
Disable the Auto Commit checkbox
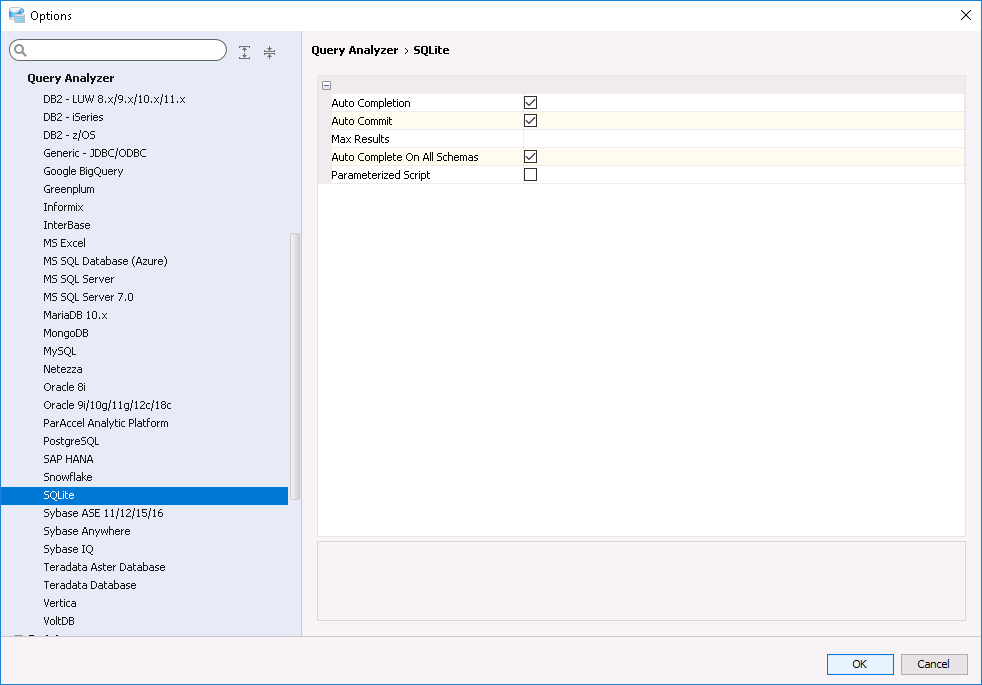click(531, 121)
